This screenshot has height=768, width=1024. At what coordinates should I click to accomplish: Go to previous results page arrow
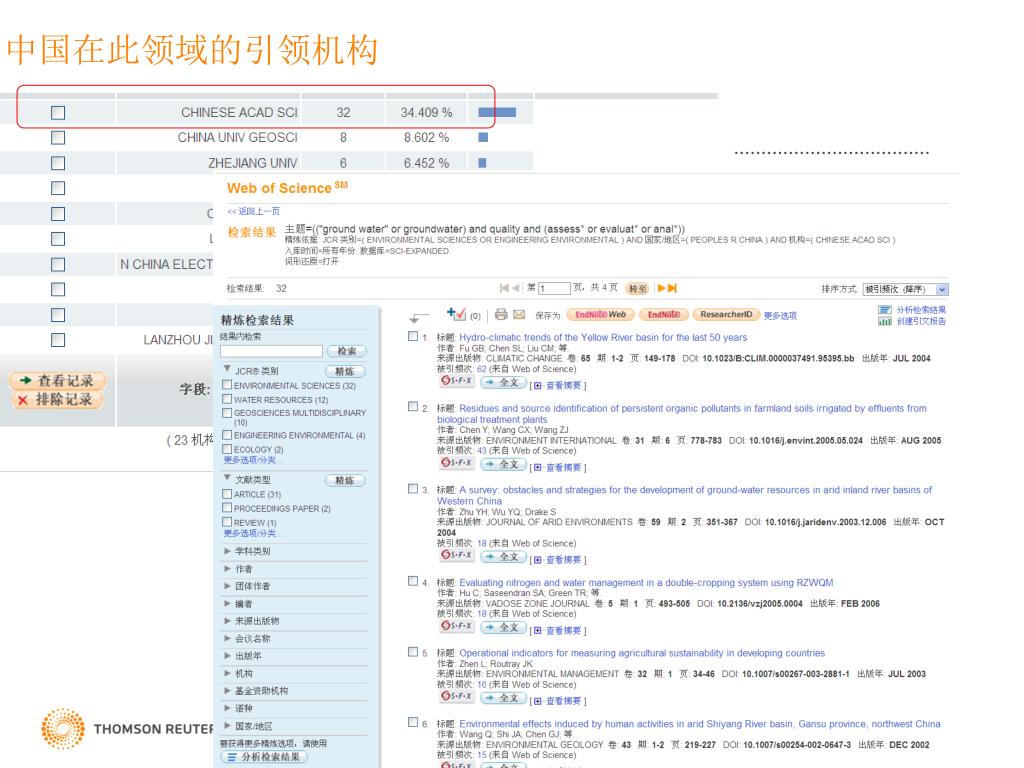516,288
